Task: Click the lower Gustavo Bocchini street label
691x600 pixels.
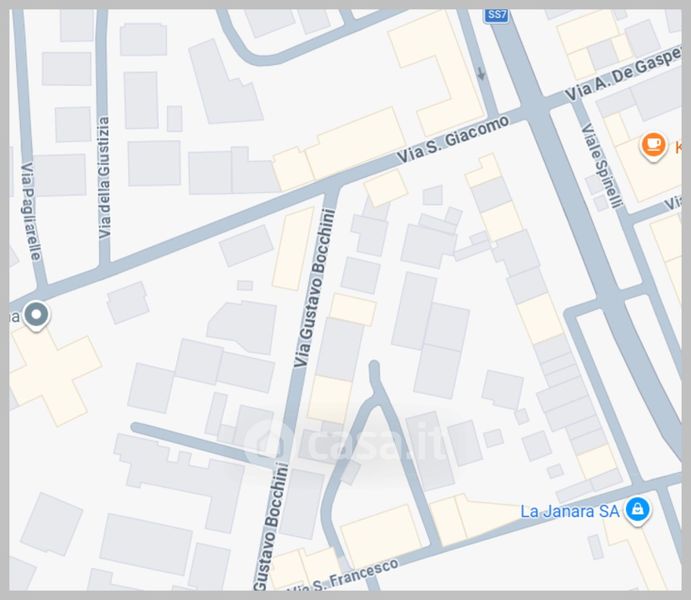Action: pos(270,526)
